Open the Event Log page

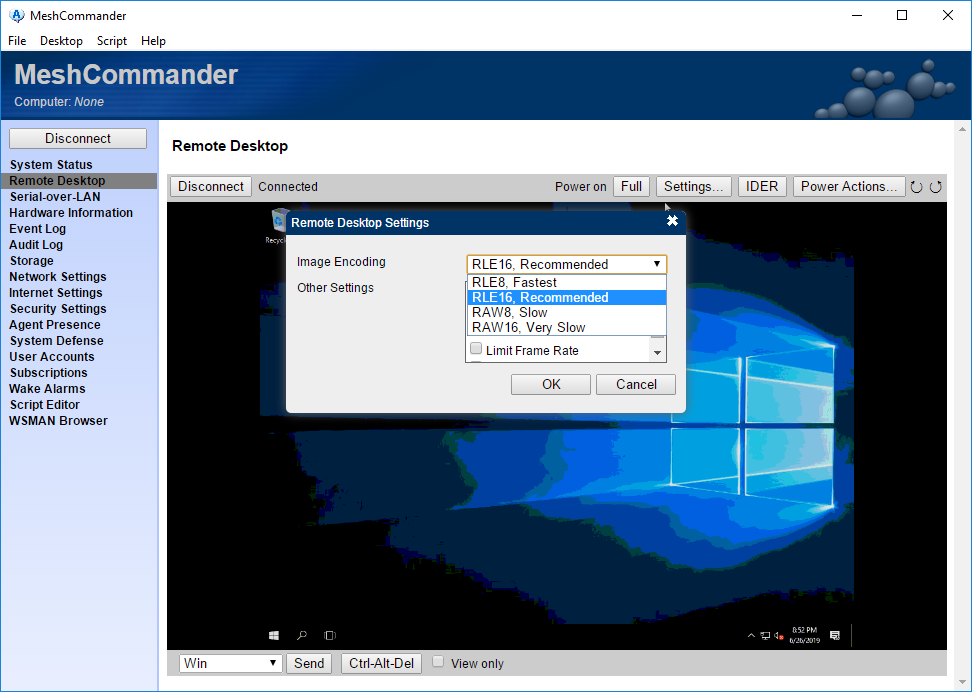click(x=37, y=229)
